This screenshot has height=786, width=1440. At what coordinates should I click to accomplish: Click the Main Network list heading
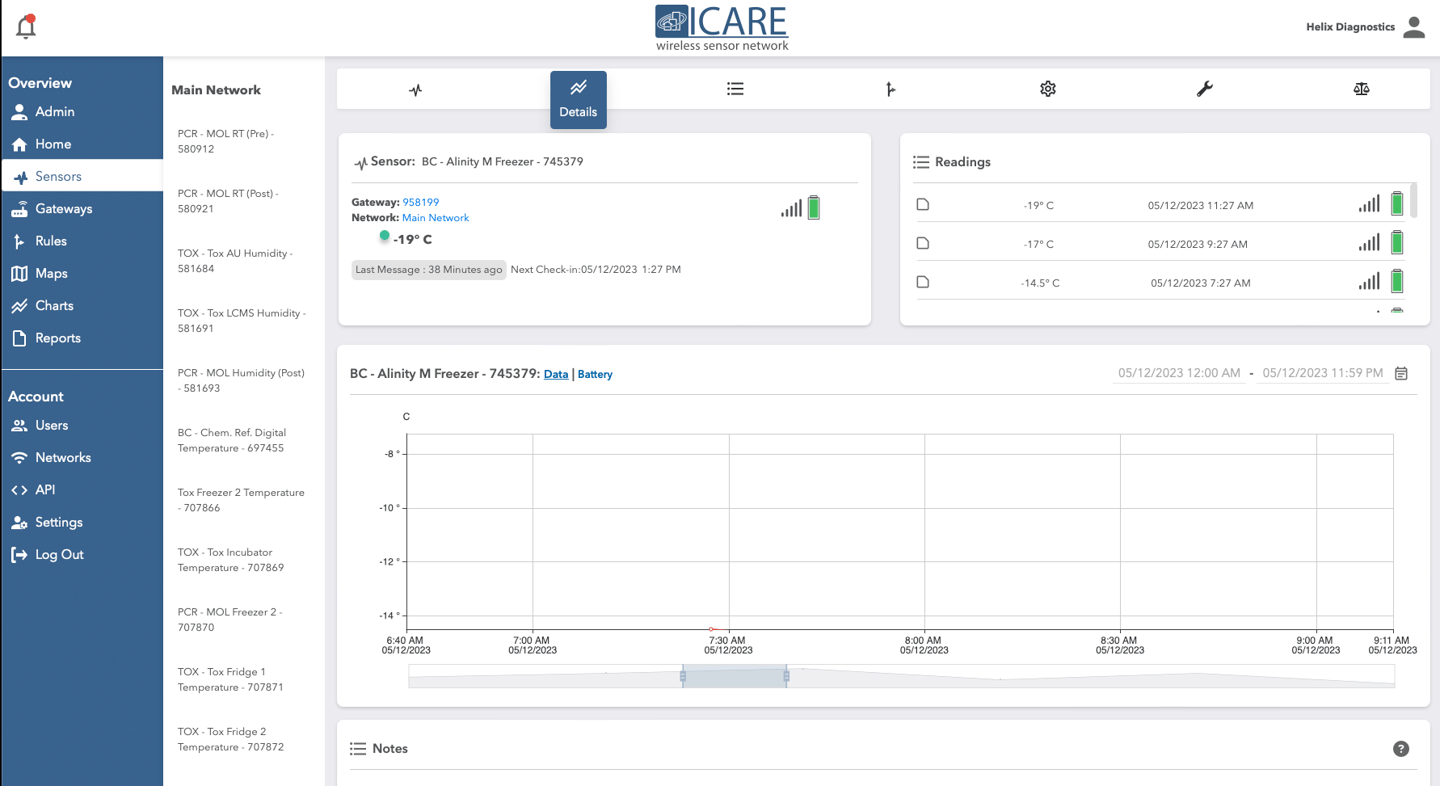(216, 90)
